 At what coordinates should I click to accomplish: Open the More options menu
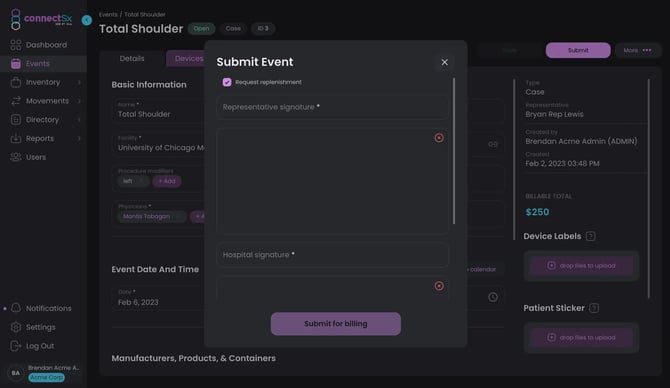[x=637, y=50]
